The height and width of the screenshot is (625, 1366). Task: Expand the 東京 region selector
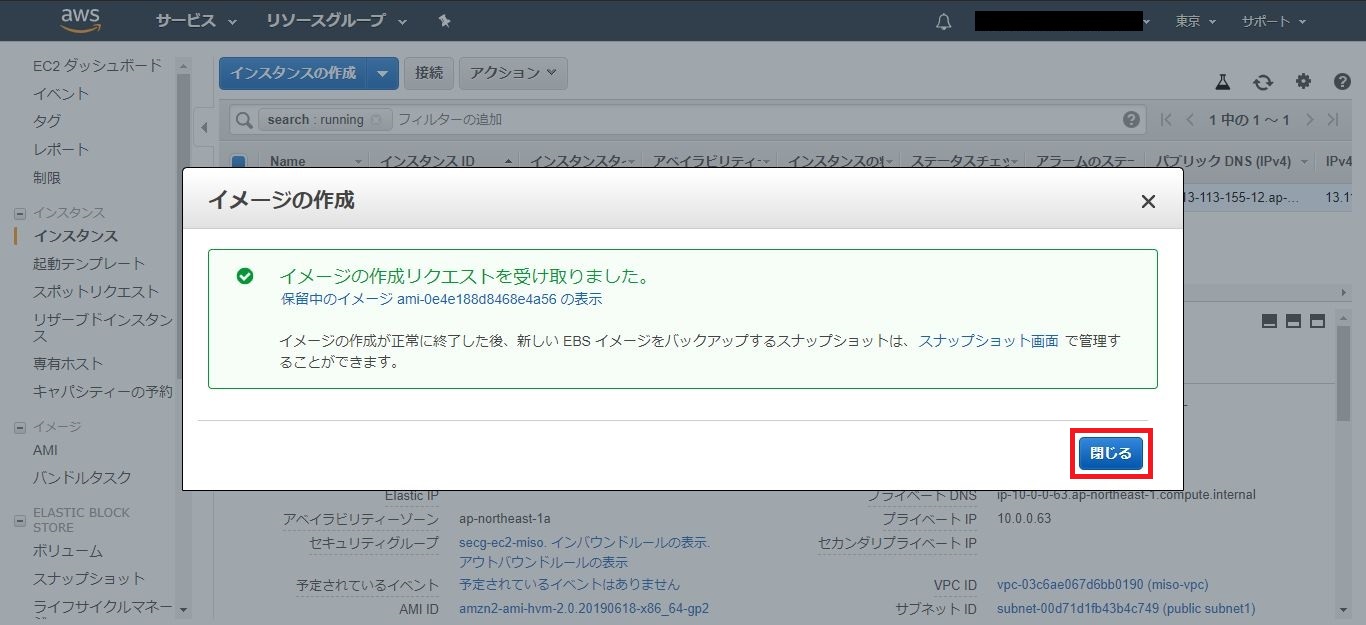coord(1195,21)
